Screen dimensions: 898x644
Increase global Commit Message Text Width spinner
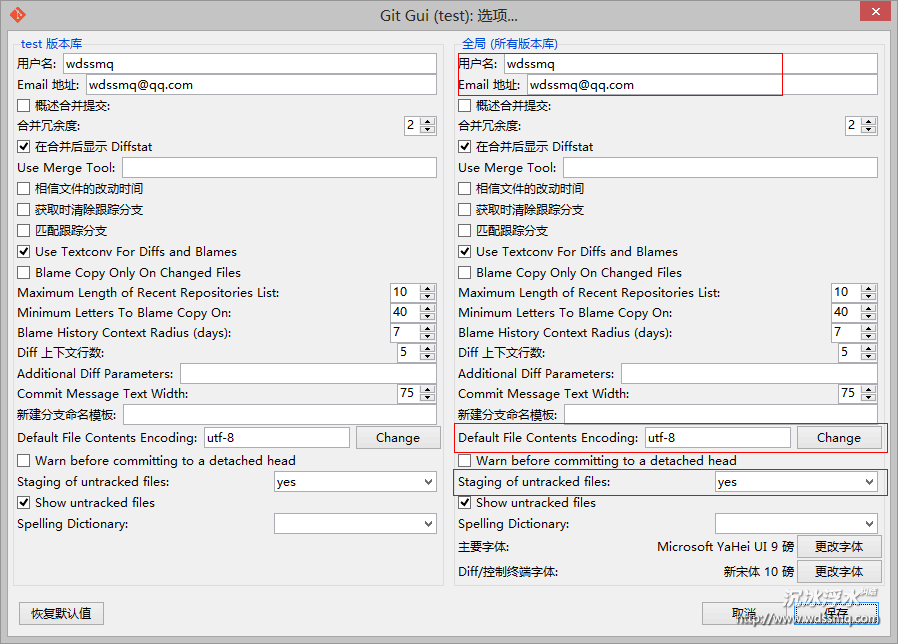869,389
